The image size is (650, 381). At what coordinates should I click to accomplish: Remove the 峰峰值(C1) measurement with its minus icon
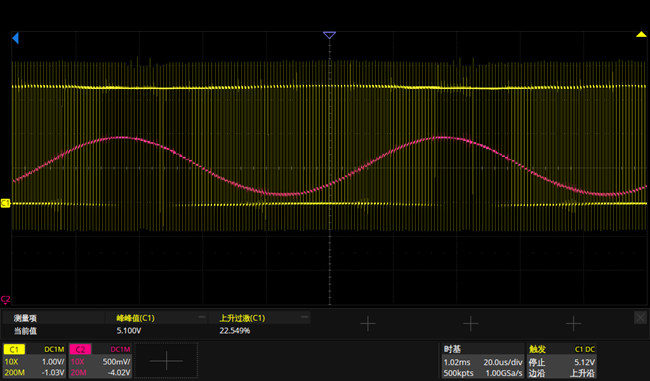click(201, 317)
